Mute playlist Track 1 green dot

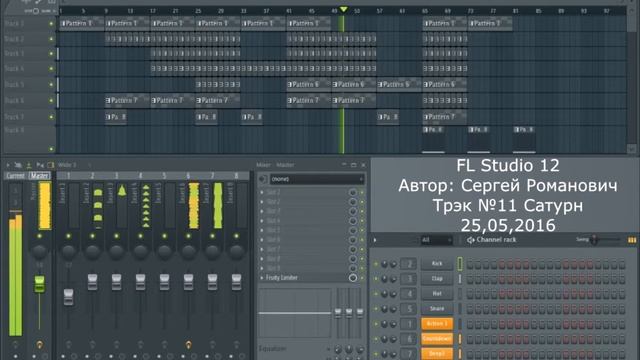51,24
